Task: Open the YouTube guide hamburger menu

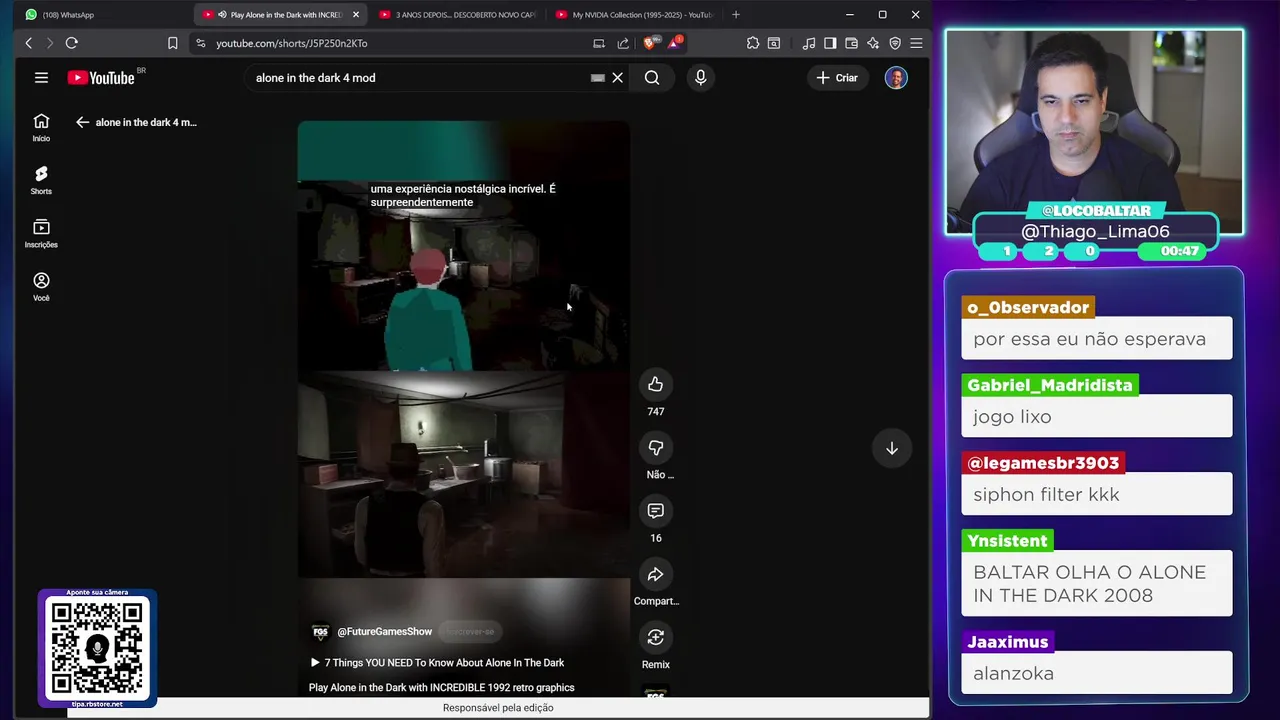Action: coord(41,77)
